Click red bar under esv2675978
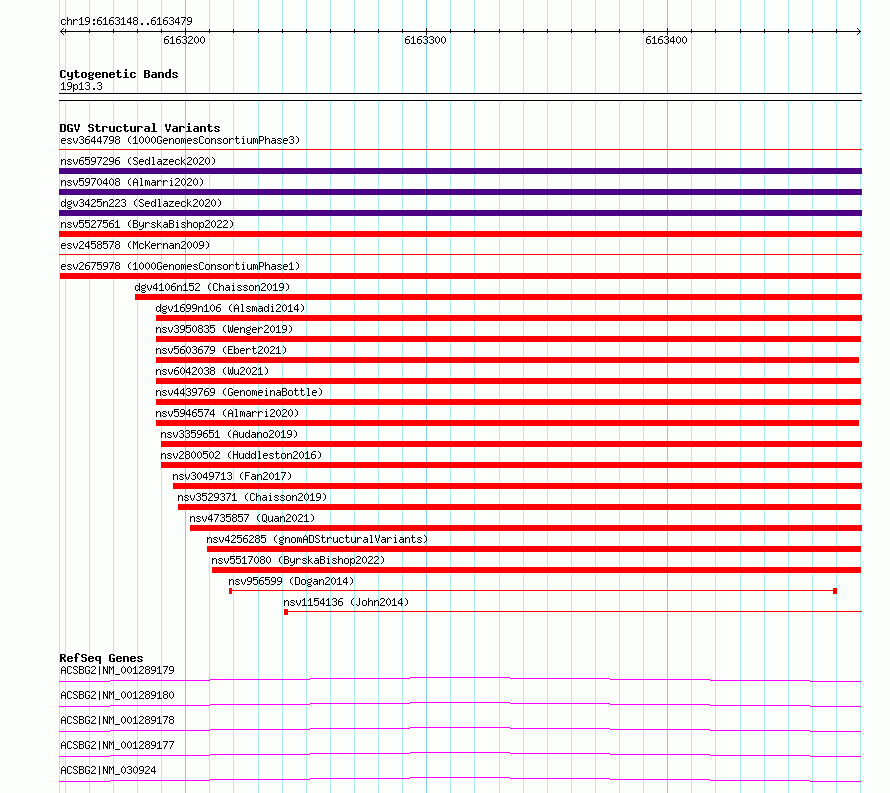Viewport: 890px width, 793px height. click(x=460, y=276)
